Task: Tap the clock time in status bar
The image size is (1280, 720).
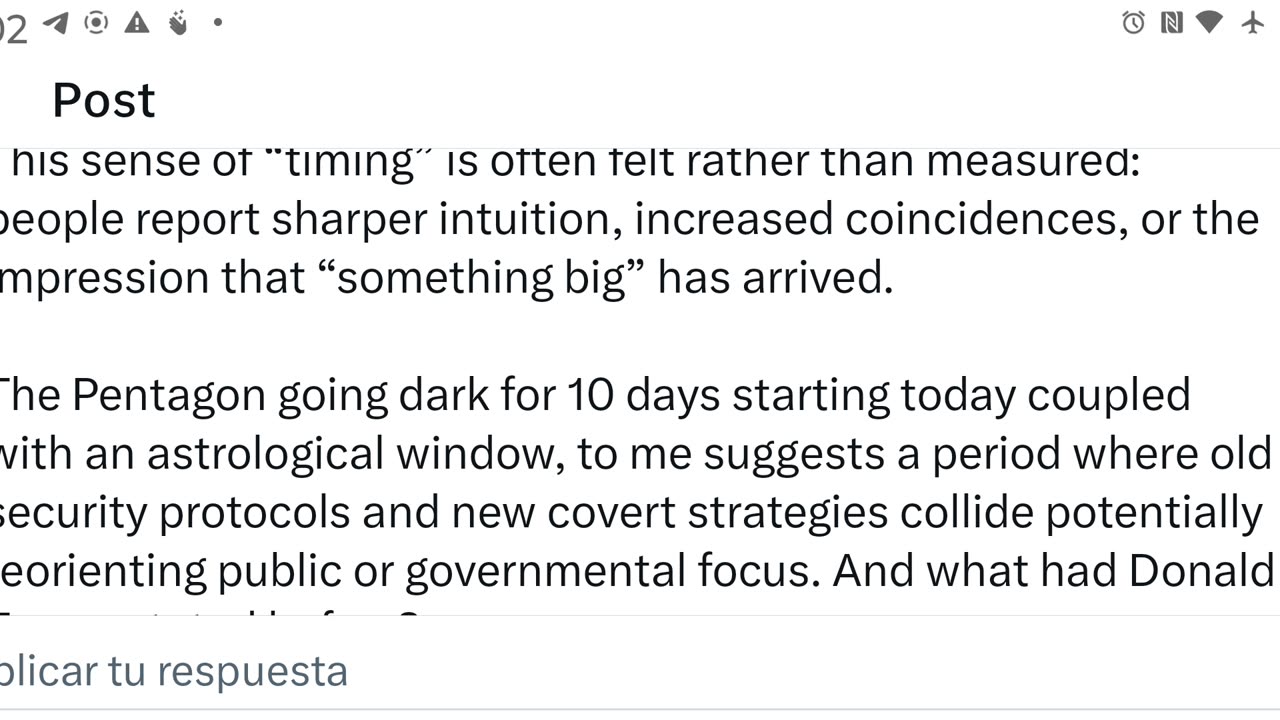Action: point(14,29)
